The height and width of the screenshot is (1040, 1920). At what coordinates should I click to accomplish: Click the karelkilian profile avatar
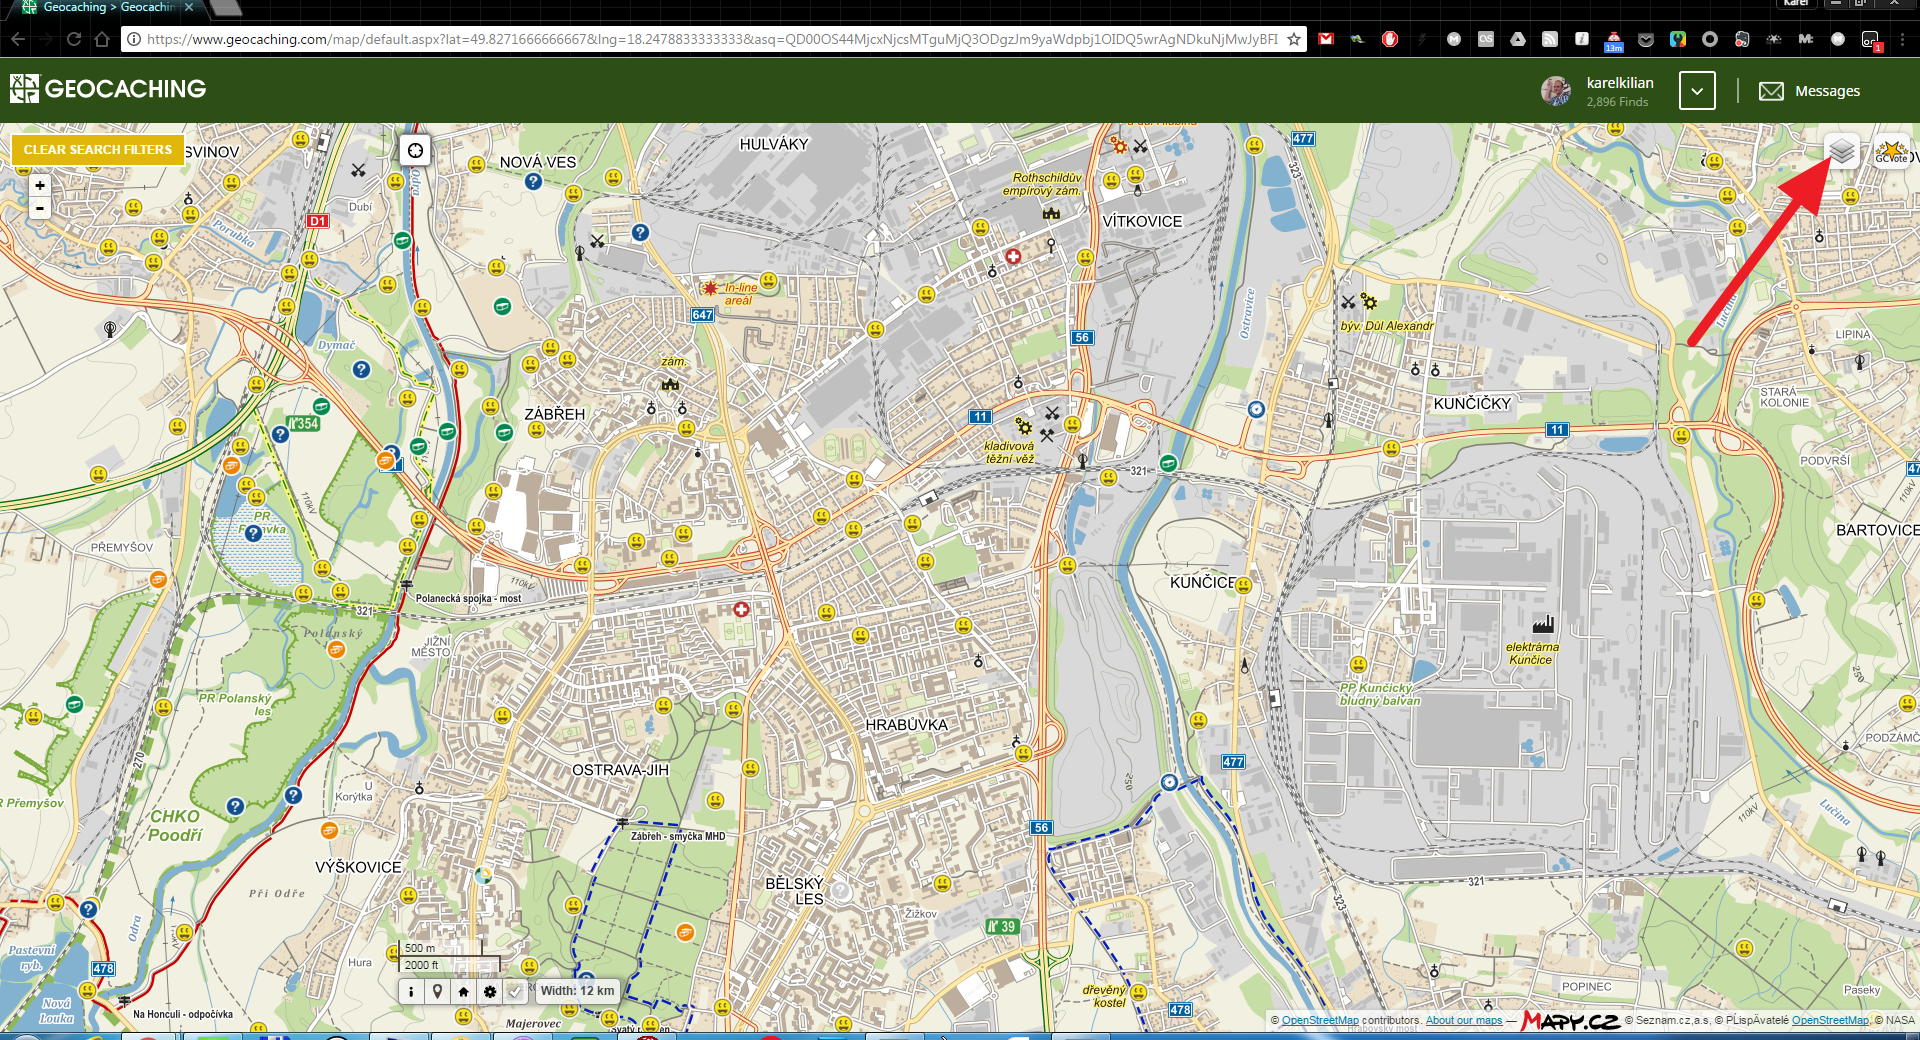(x=1556, y=91)
